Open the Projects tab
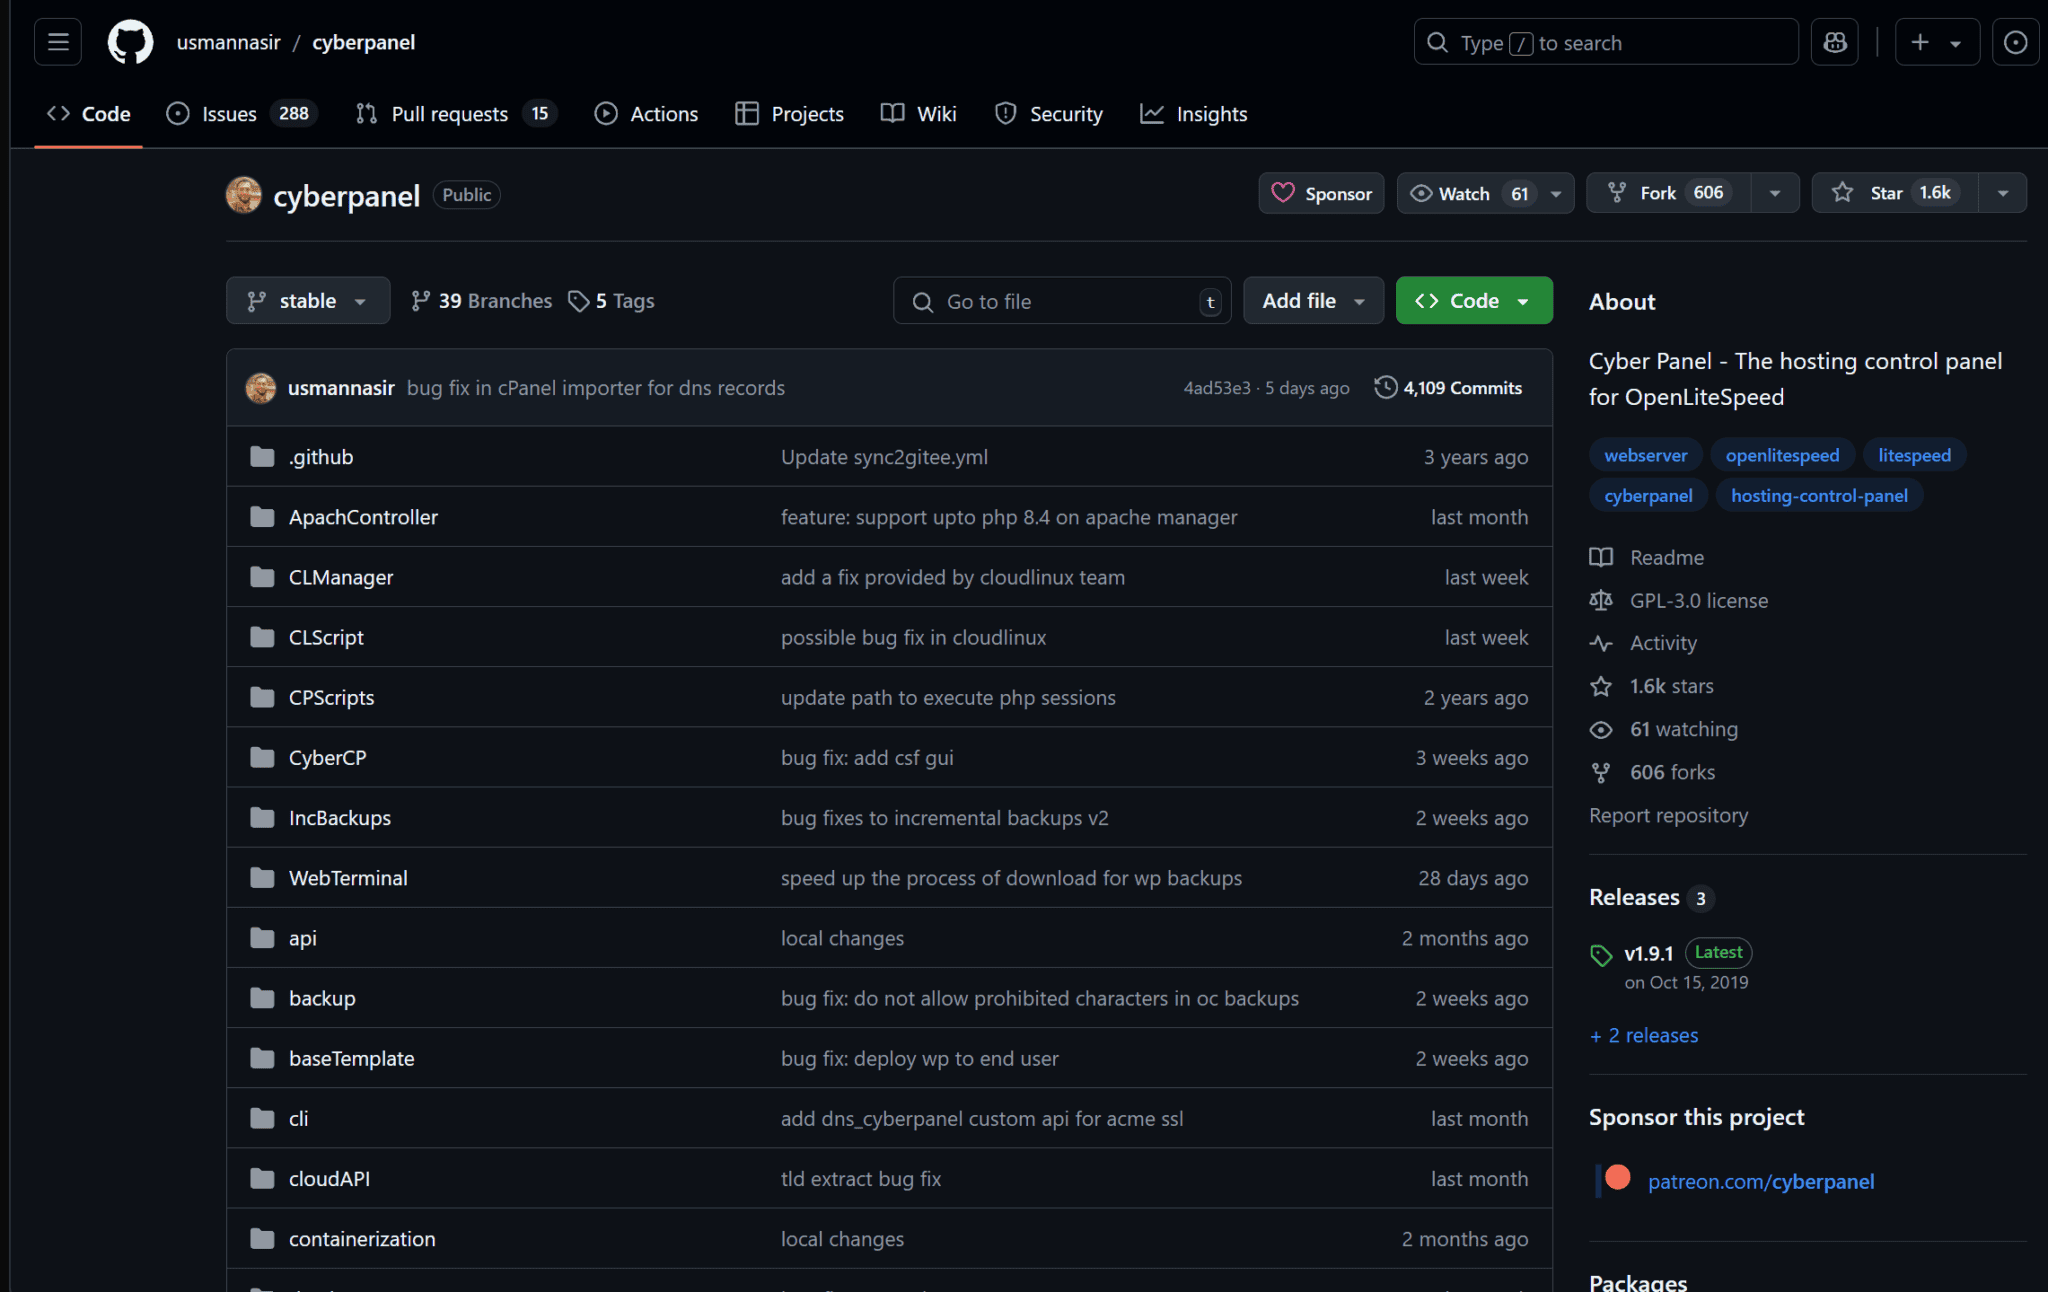 tap(789, 114)
